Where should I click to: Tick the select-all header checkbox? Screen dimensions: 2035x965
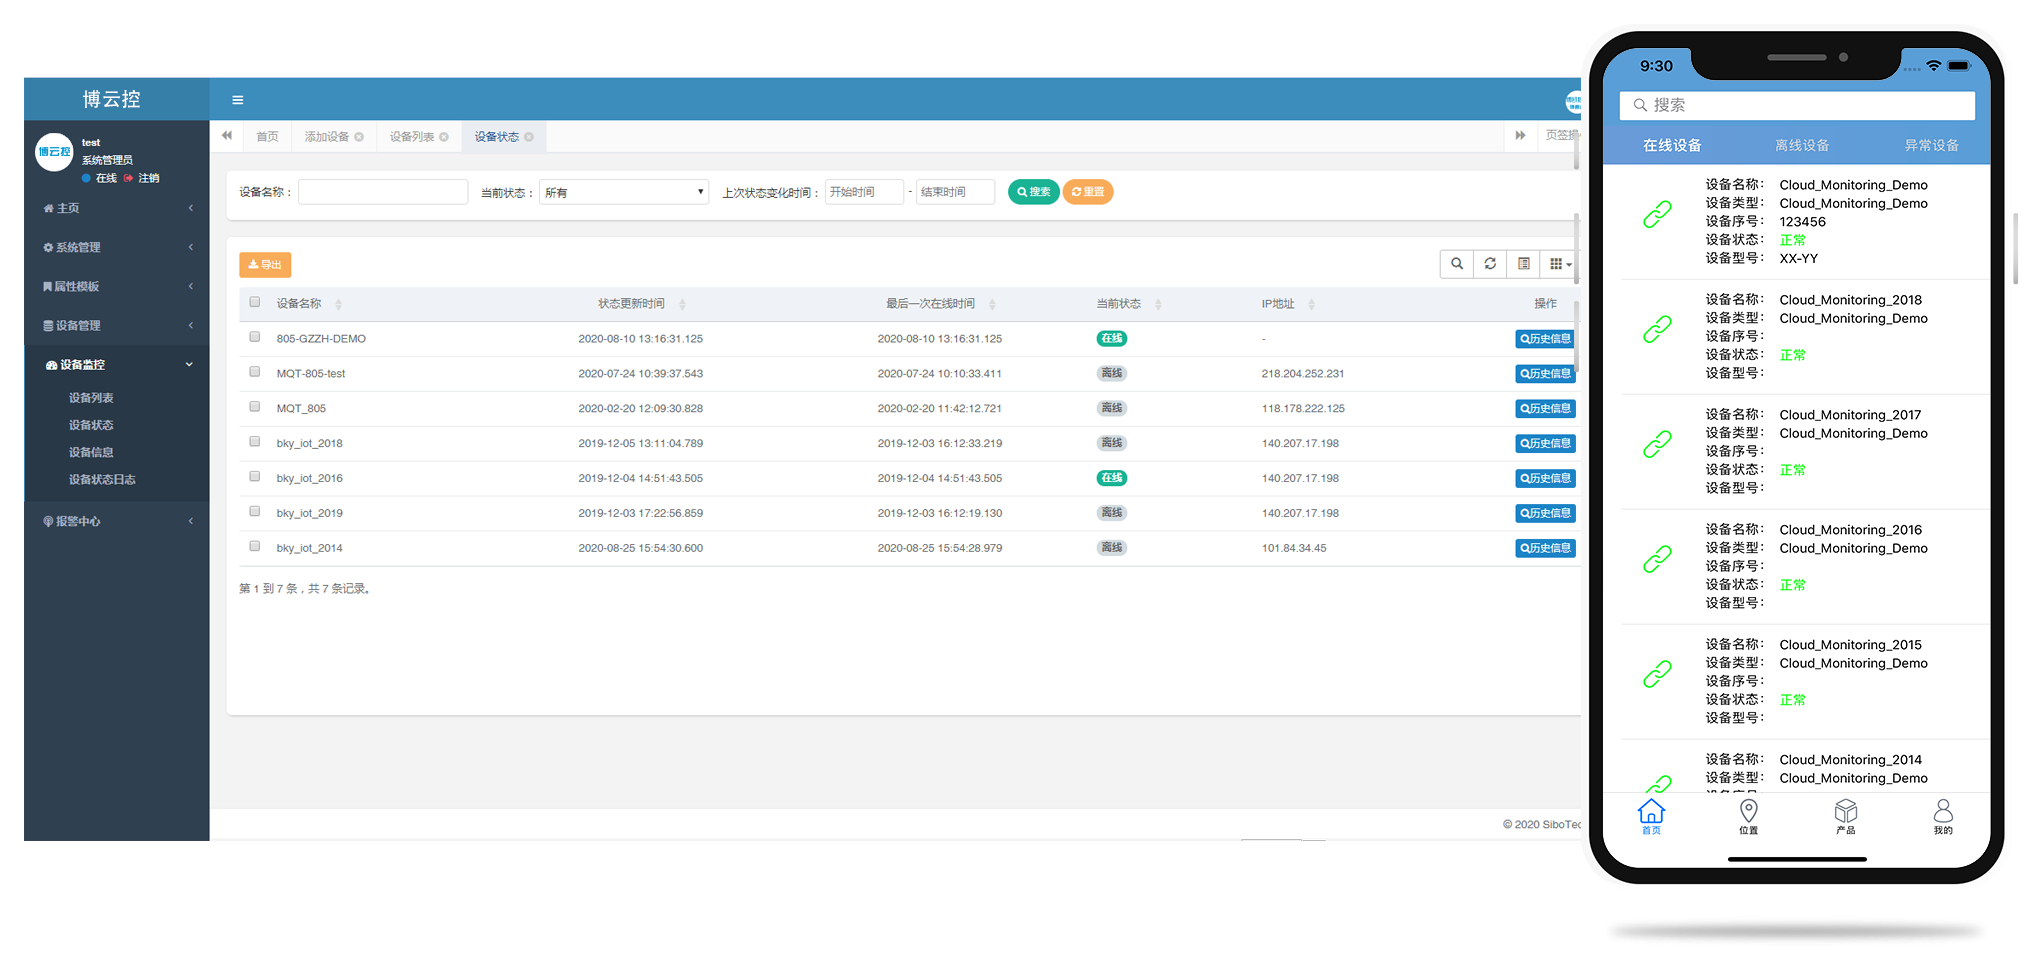[255, 302]
